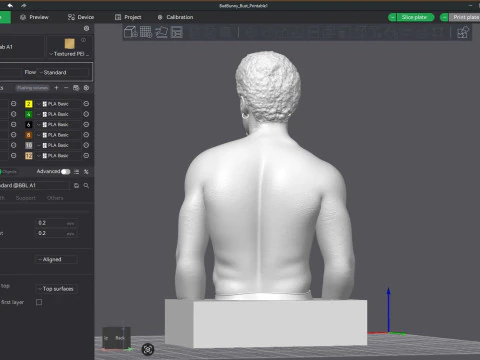Remove a filament with the minus icon

[x=66, y=88]
